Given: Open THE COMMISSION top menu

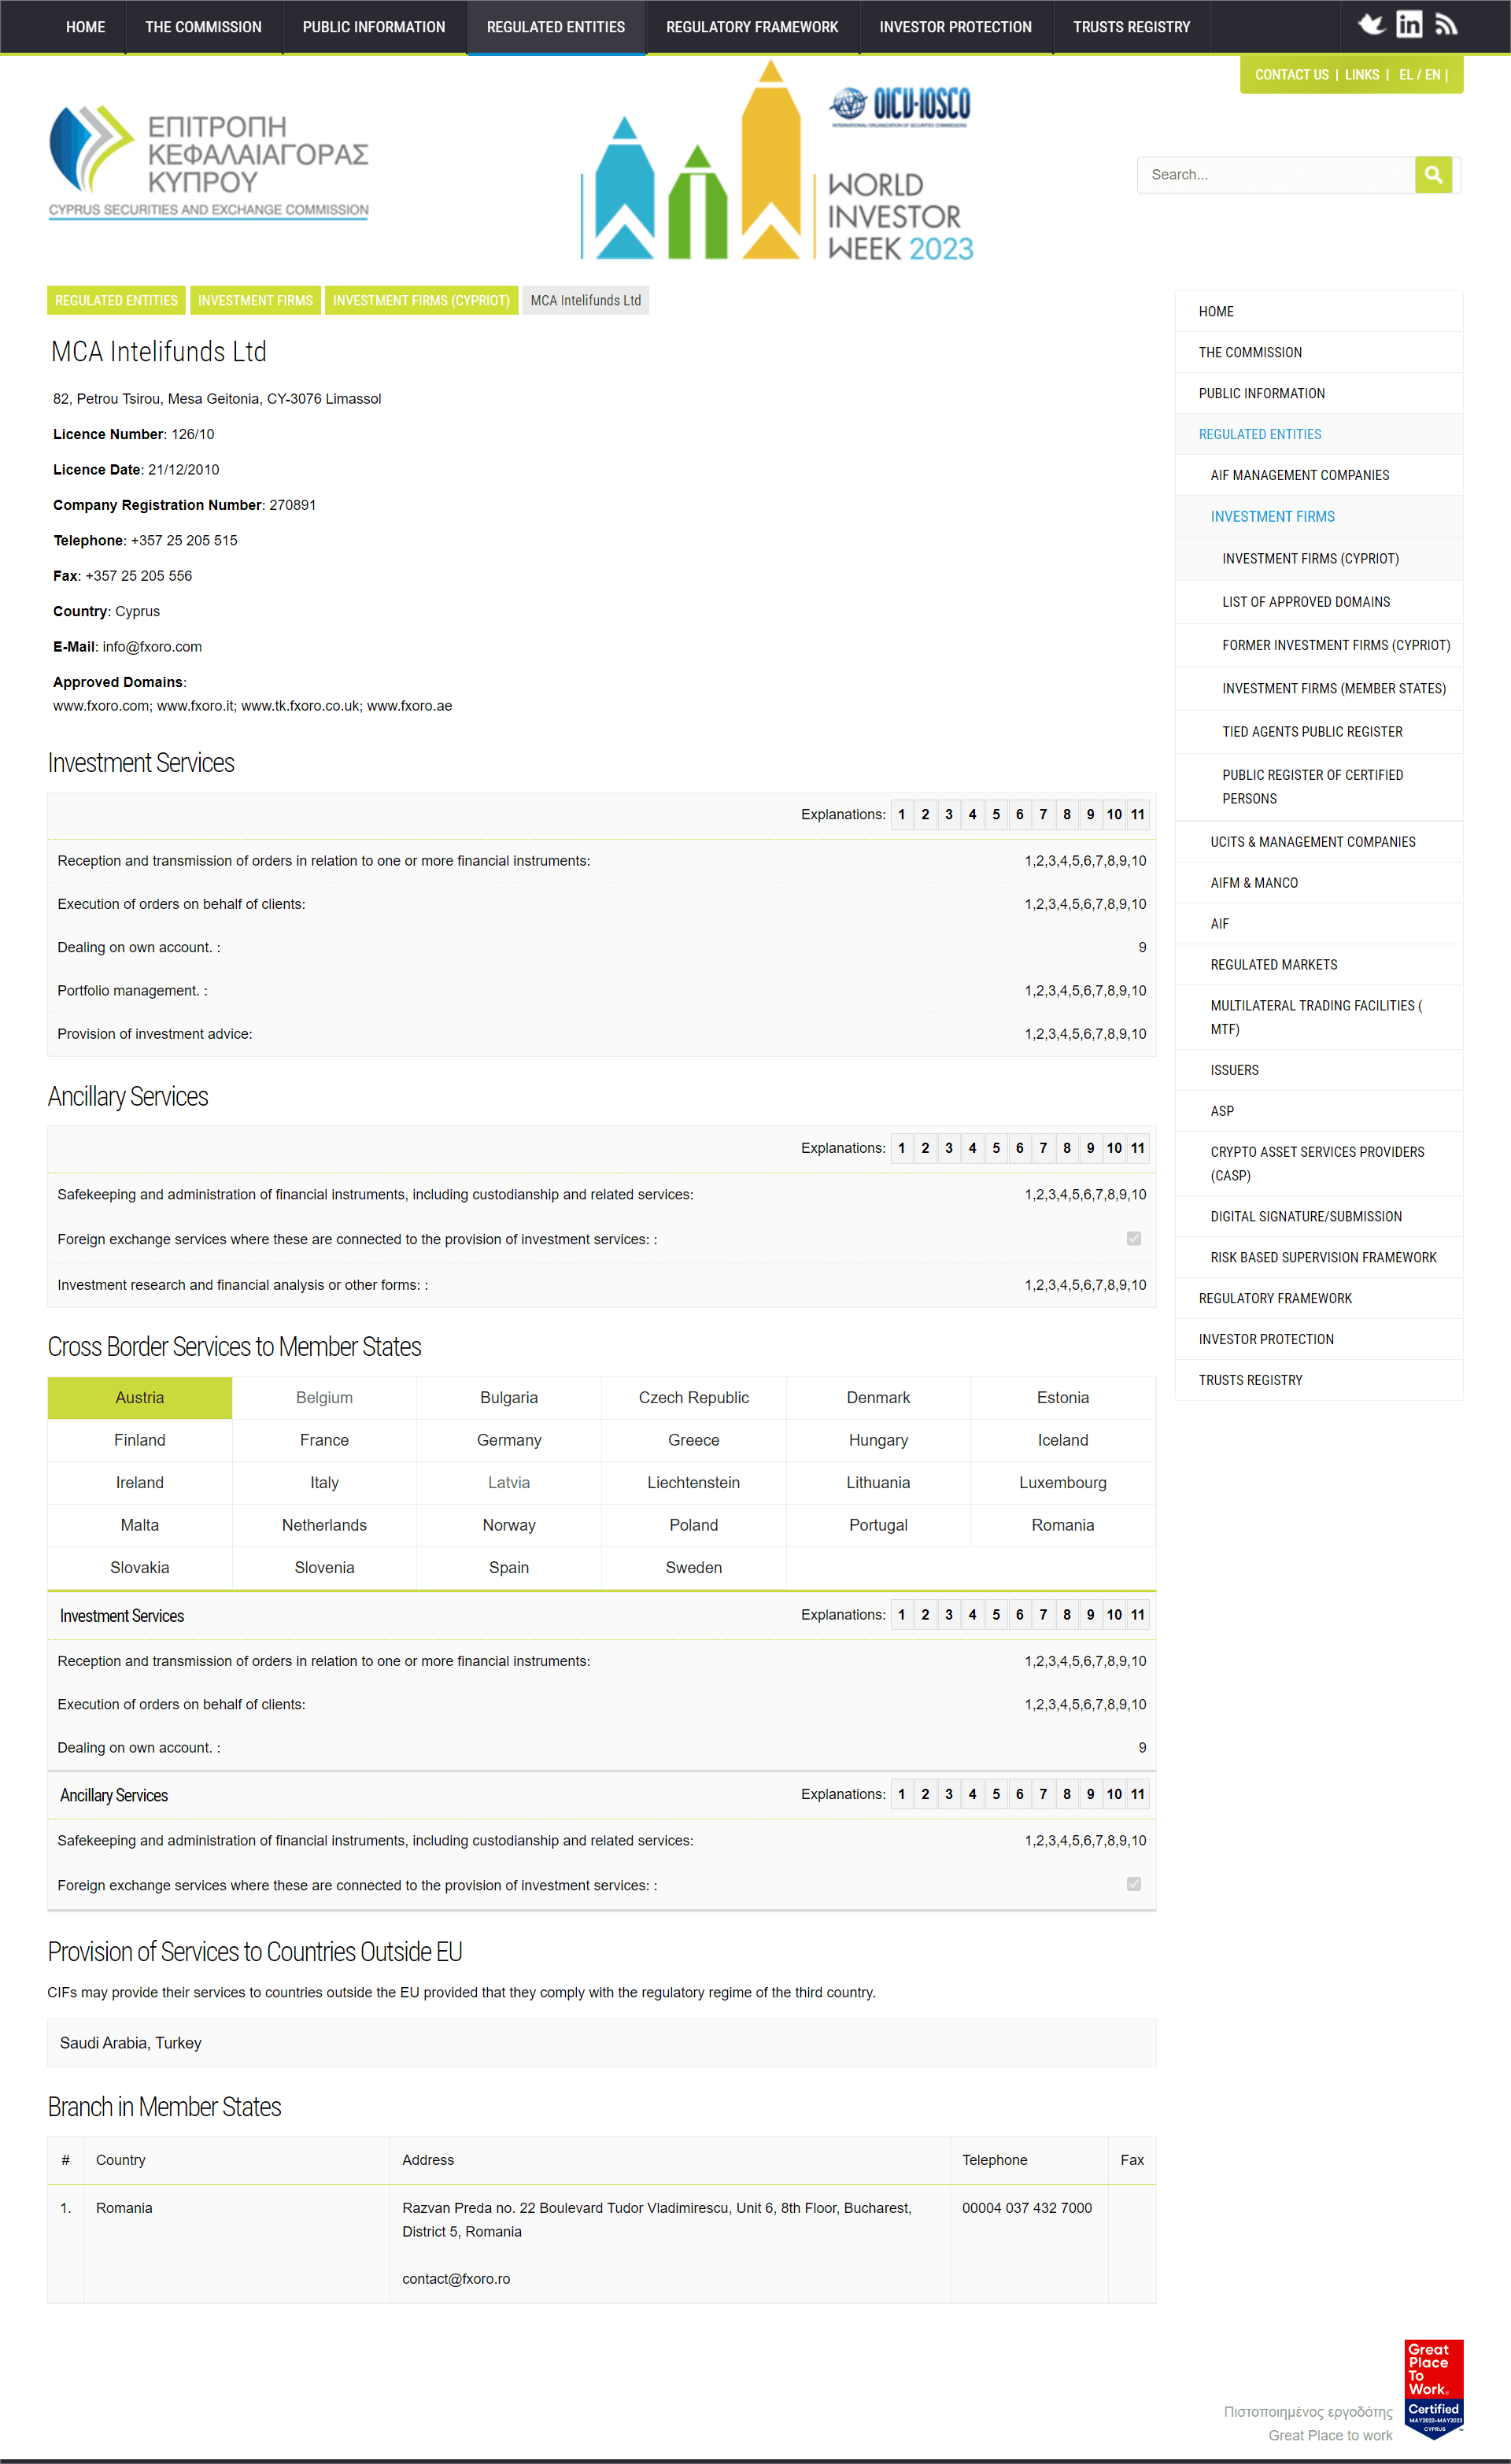Looking at the screenshot, I should click(203, 27).
